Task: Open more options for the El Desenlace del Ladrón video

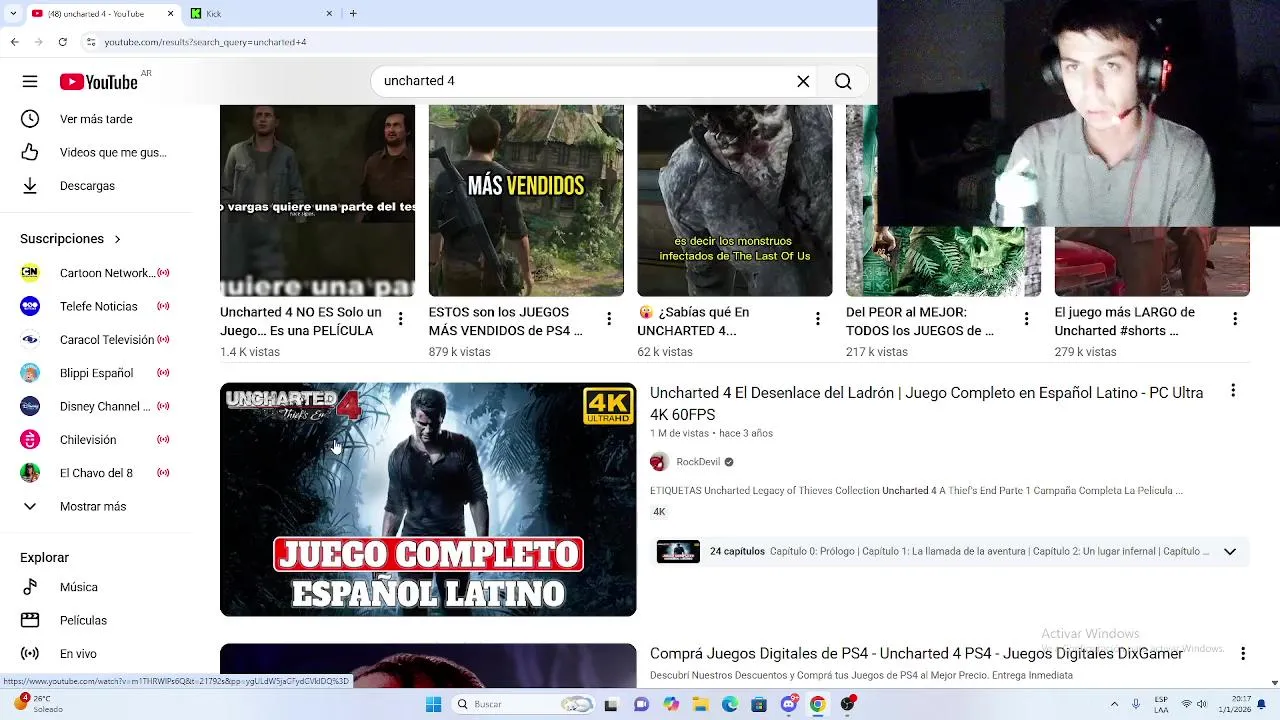Action: [1233, 391]
